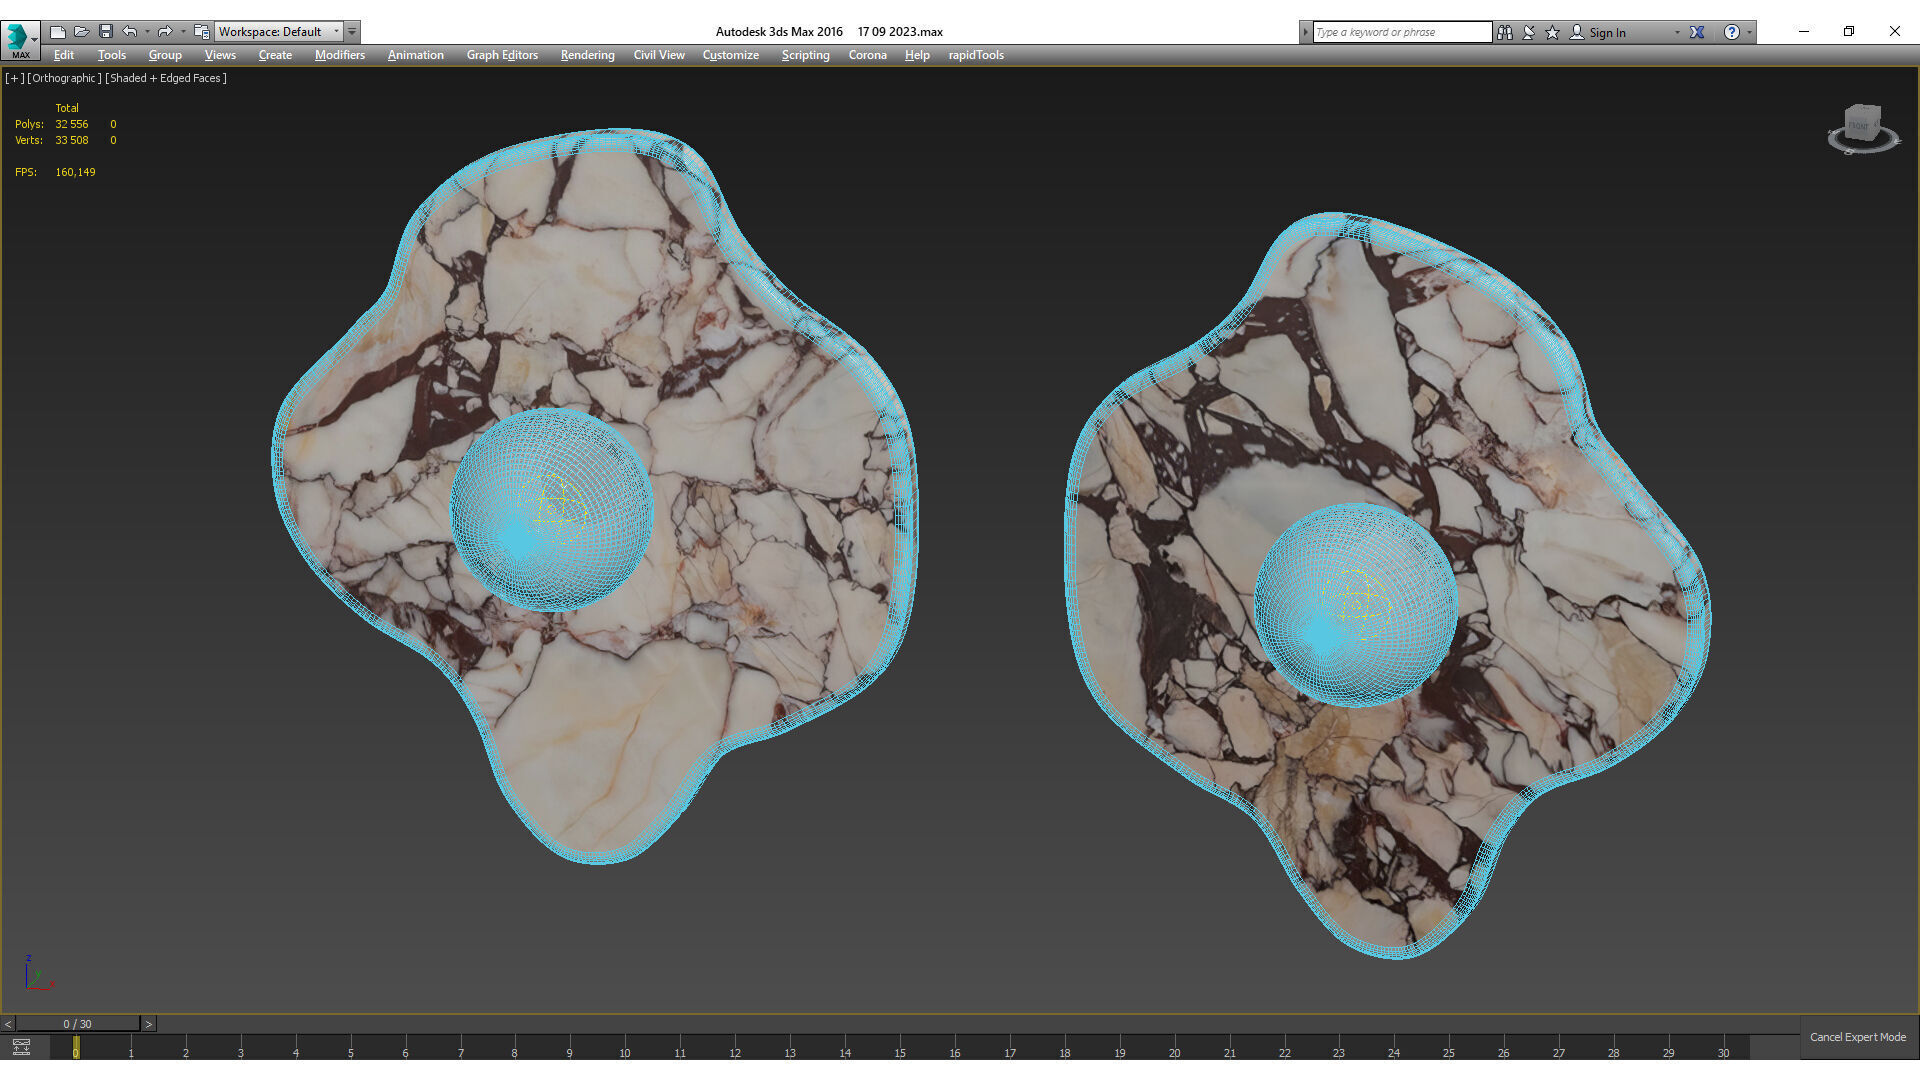Click the FPS value 160,149
The width and height of the screenshot is (1920, 1080).
75,172
